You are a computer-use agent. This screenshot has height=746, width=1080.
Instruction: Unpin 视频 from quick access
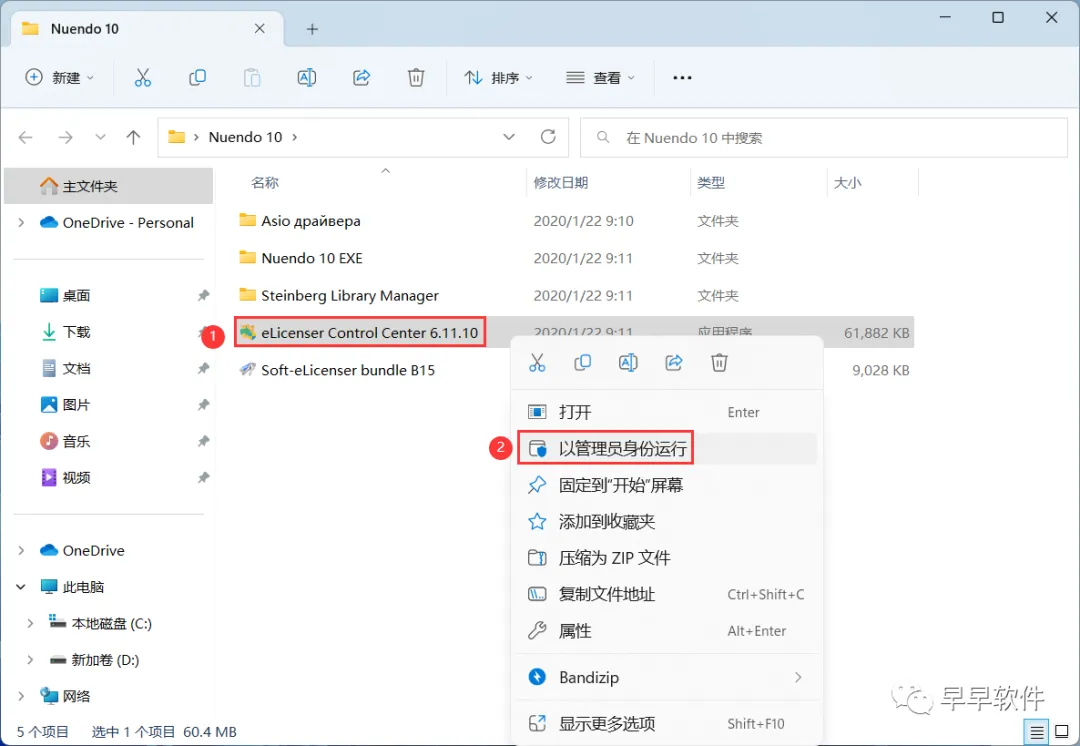point(203,477)
